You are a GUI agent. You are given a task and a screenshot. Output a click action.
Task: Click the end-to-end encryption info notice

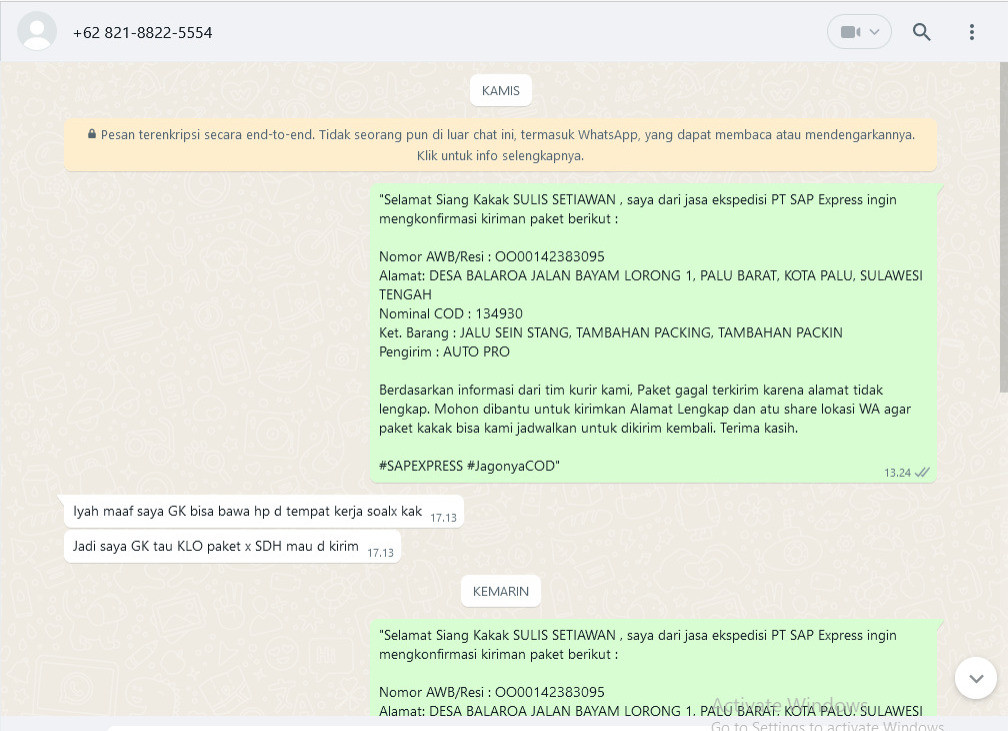501,145
